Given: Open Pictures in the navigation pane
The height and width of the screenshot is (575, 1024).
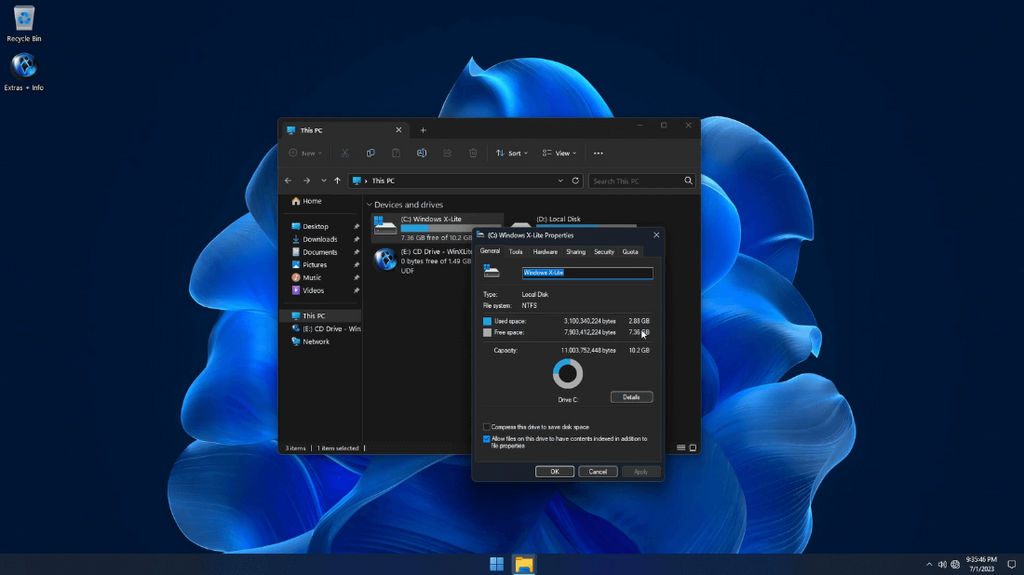Looking at the screenshot, I should click(310, 265).
